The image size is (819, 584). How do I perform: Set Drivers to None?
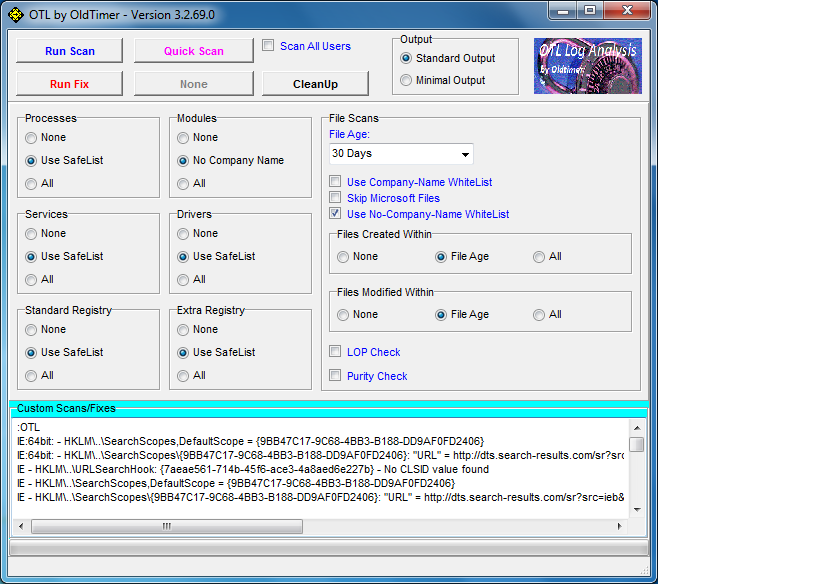click(x=183, y=233)
